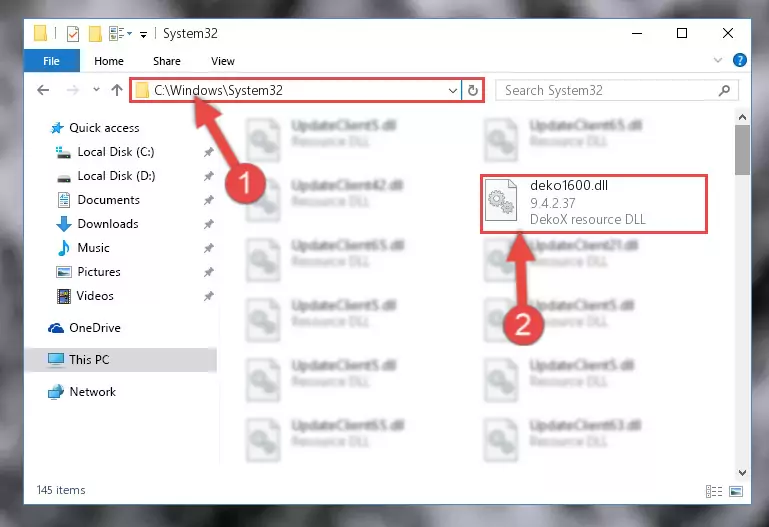Screen dimensions: 769x527
Task: Open the File menu
Action: pos(51,61)
